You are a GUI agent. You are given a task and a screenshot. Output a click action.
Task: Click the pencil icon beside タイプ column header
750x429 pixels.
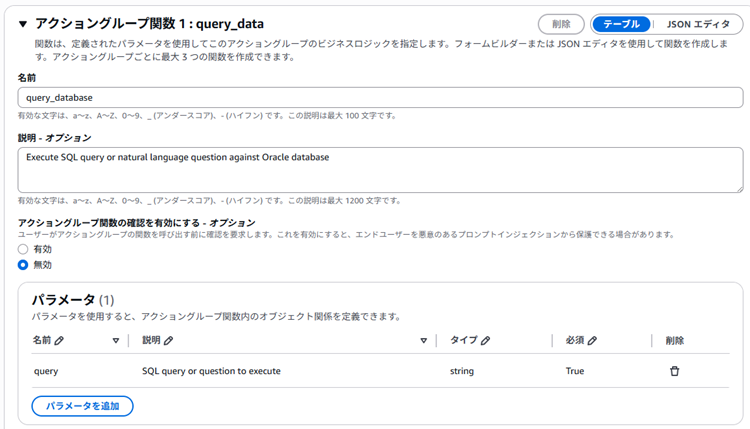point(485,341)
